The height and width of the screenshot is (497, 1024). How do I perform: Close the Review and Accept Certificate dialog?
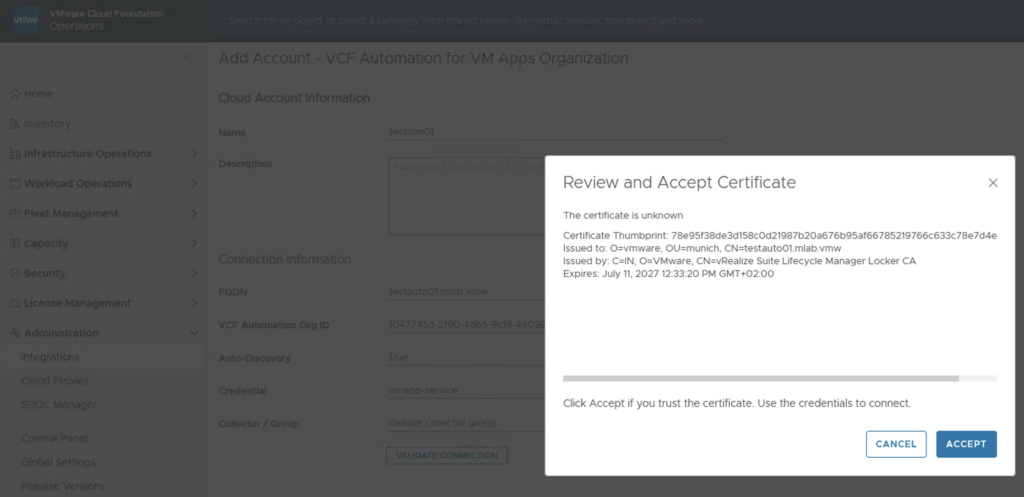[992, 183]
